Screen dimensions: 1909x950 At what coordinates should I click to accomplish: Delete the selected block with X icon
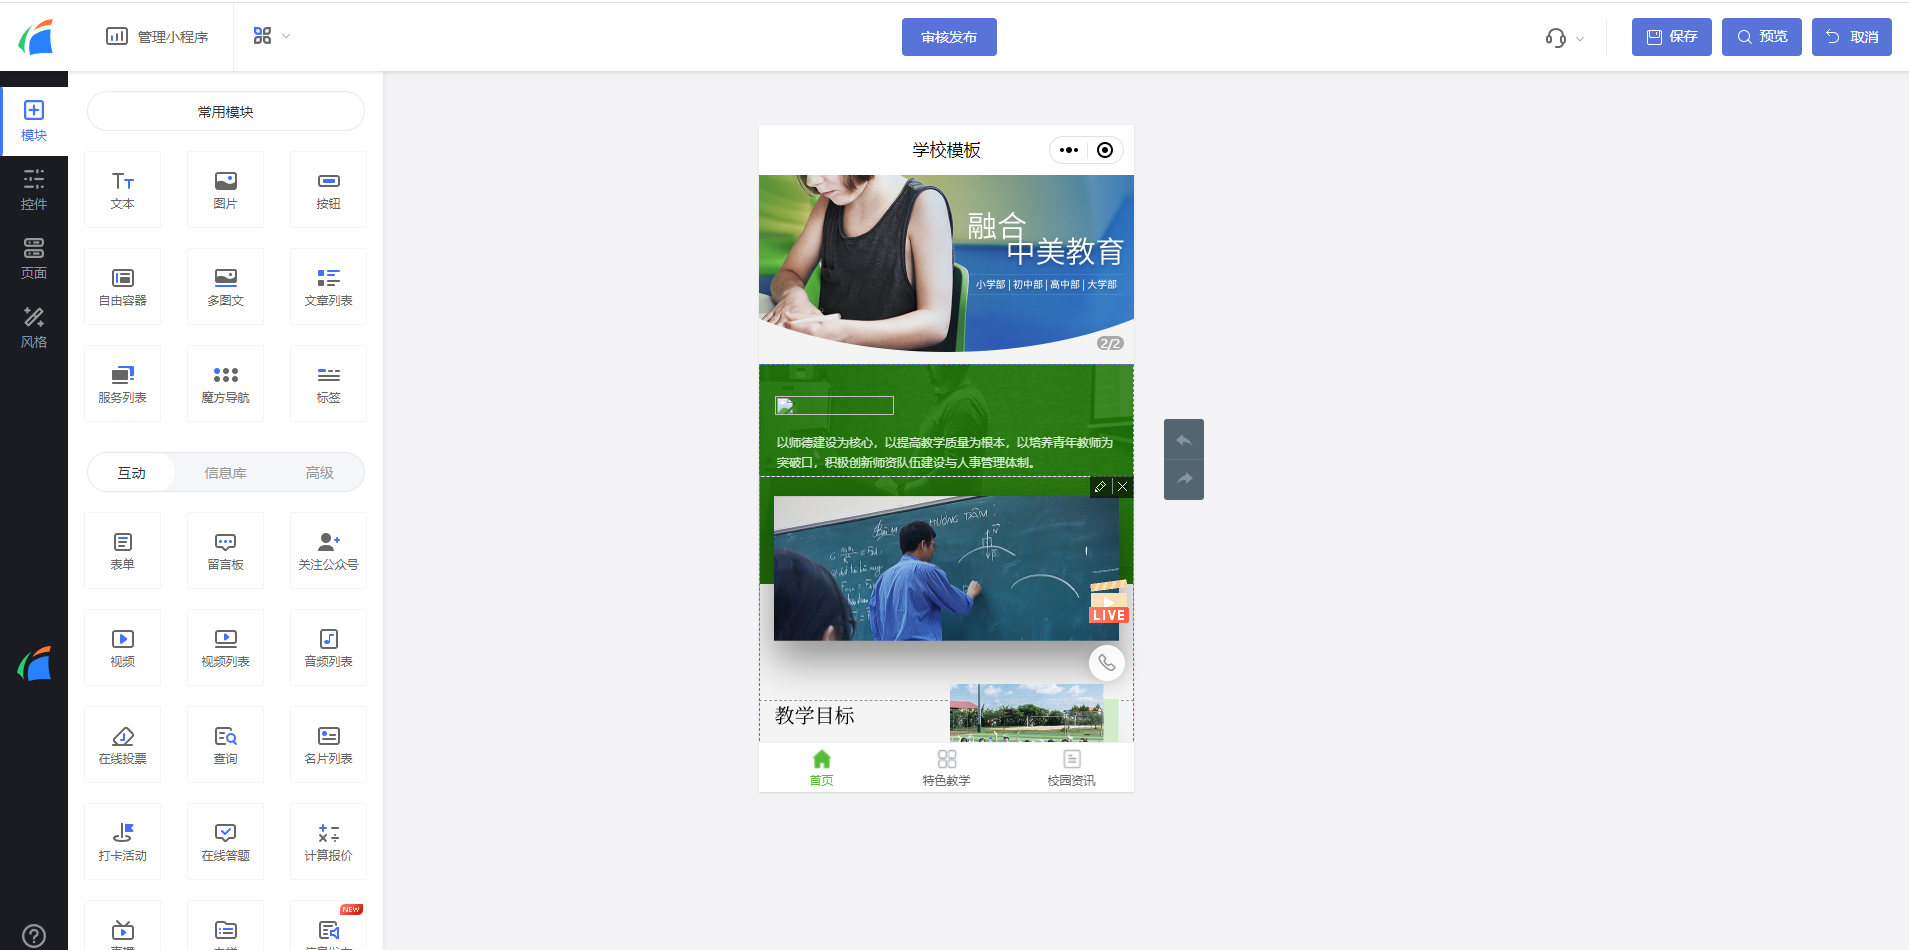click(x=1122, y=486)
